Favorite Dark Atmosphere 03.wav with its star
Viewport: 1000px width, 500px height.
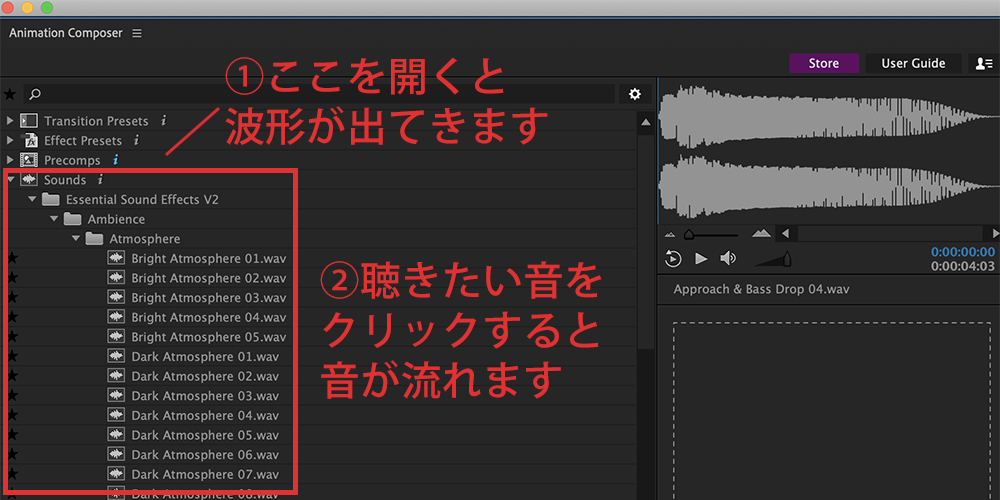tap(11, 396)
